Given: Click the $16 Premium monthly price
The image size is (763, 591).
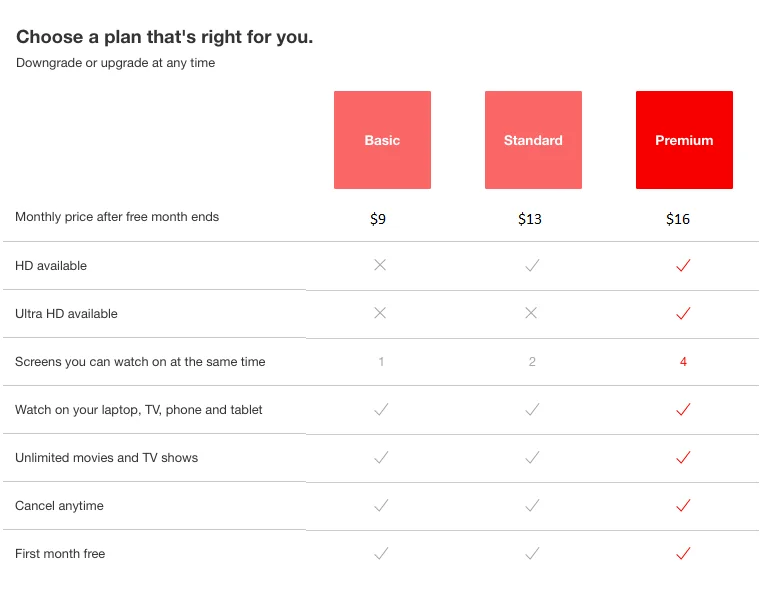Looking at the screenshot, I should point(678,219).
